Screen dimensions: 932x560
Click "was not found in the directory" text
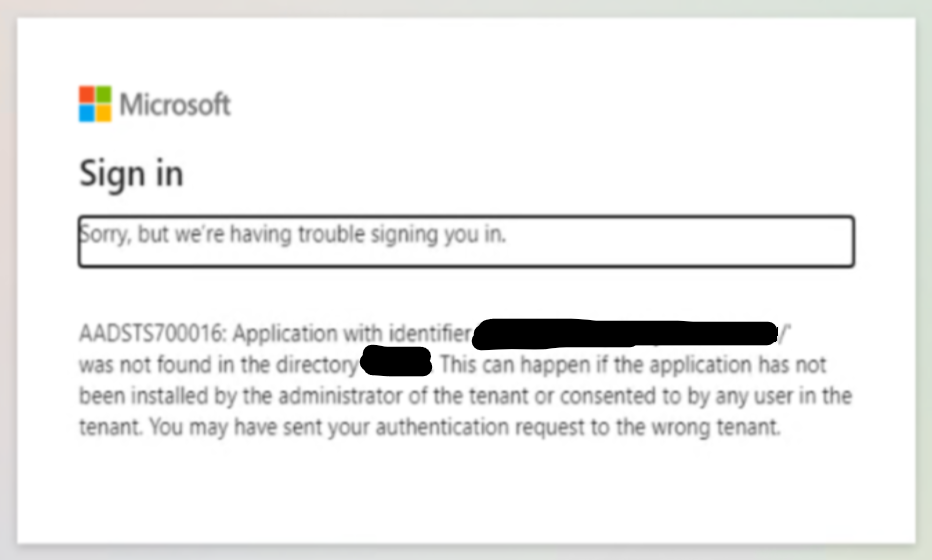point(217,362)
